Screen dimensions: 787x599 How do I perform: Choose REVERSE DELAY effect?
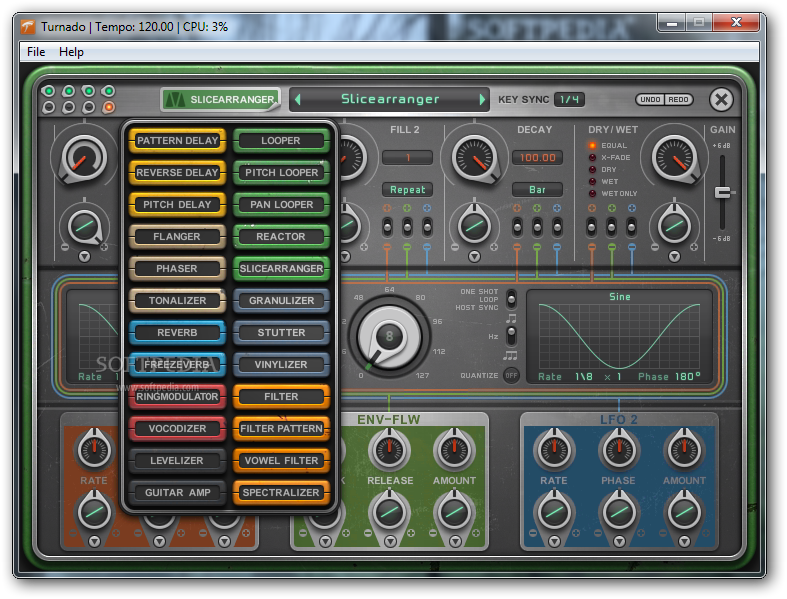[177, 173]
